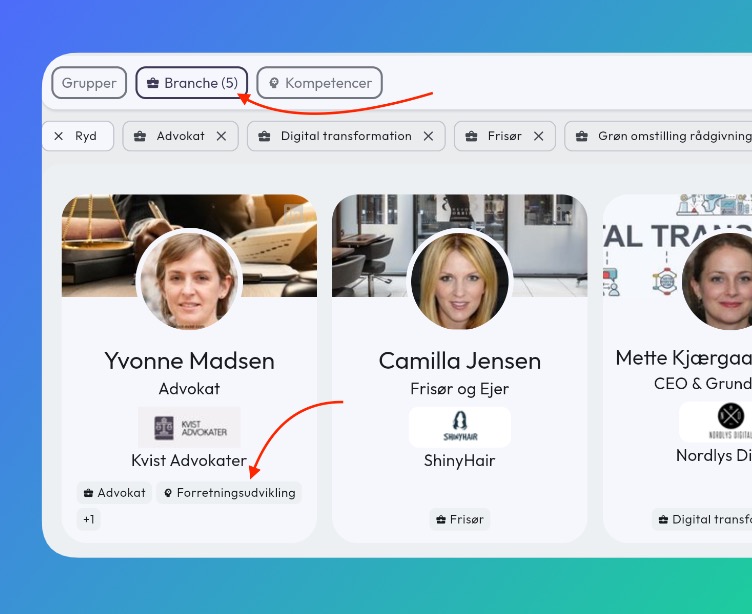Click briefcase icon on Grøn omstilling chip
The width and height of the screenshot is (752, 614).
coord(581,136)
